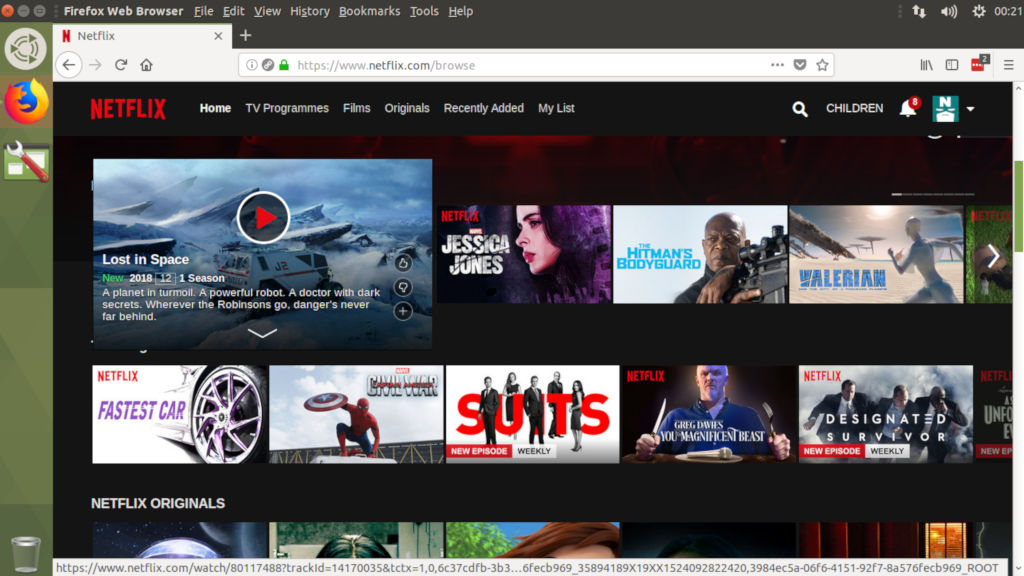Switch to the TV Programmes section
The height and width of the screenshot is (576, 1024).
click(x=287, y=108)
